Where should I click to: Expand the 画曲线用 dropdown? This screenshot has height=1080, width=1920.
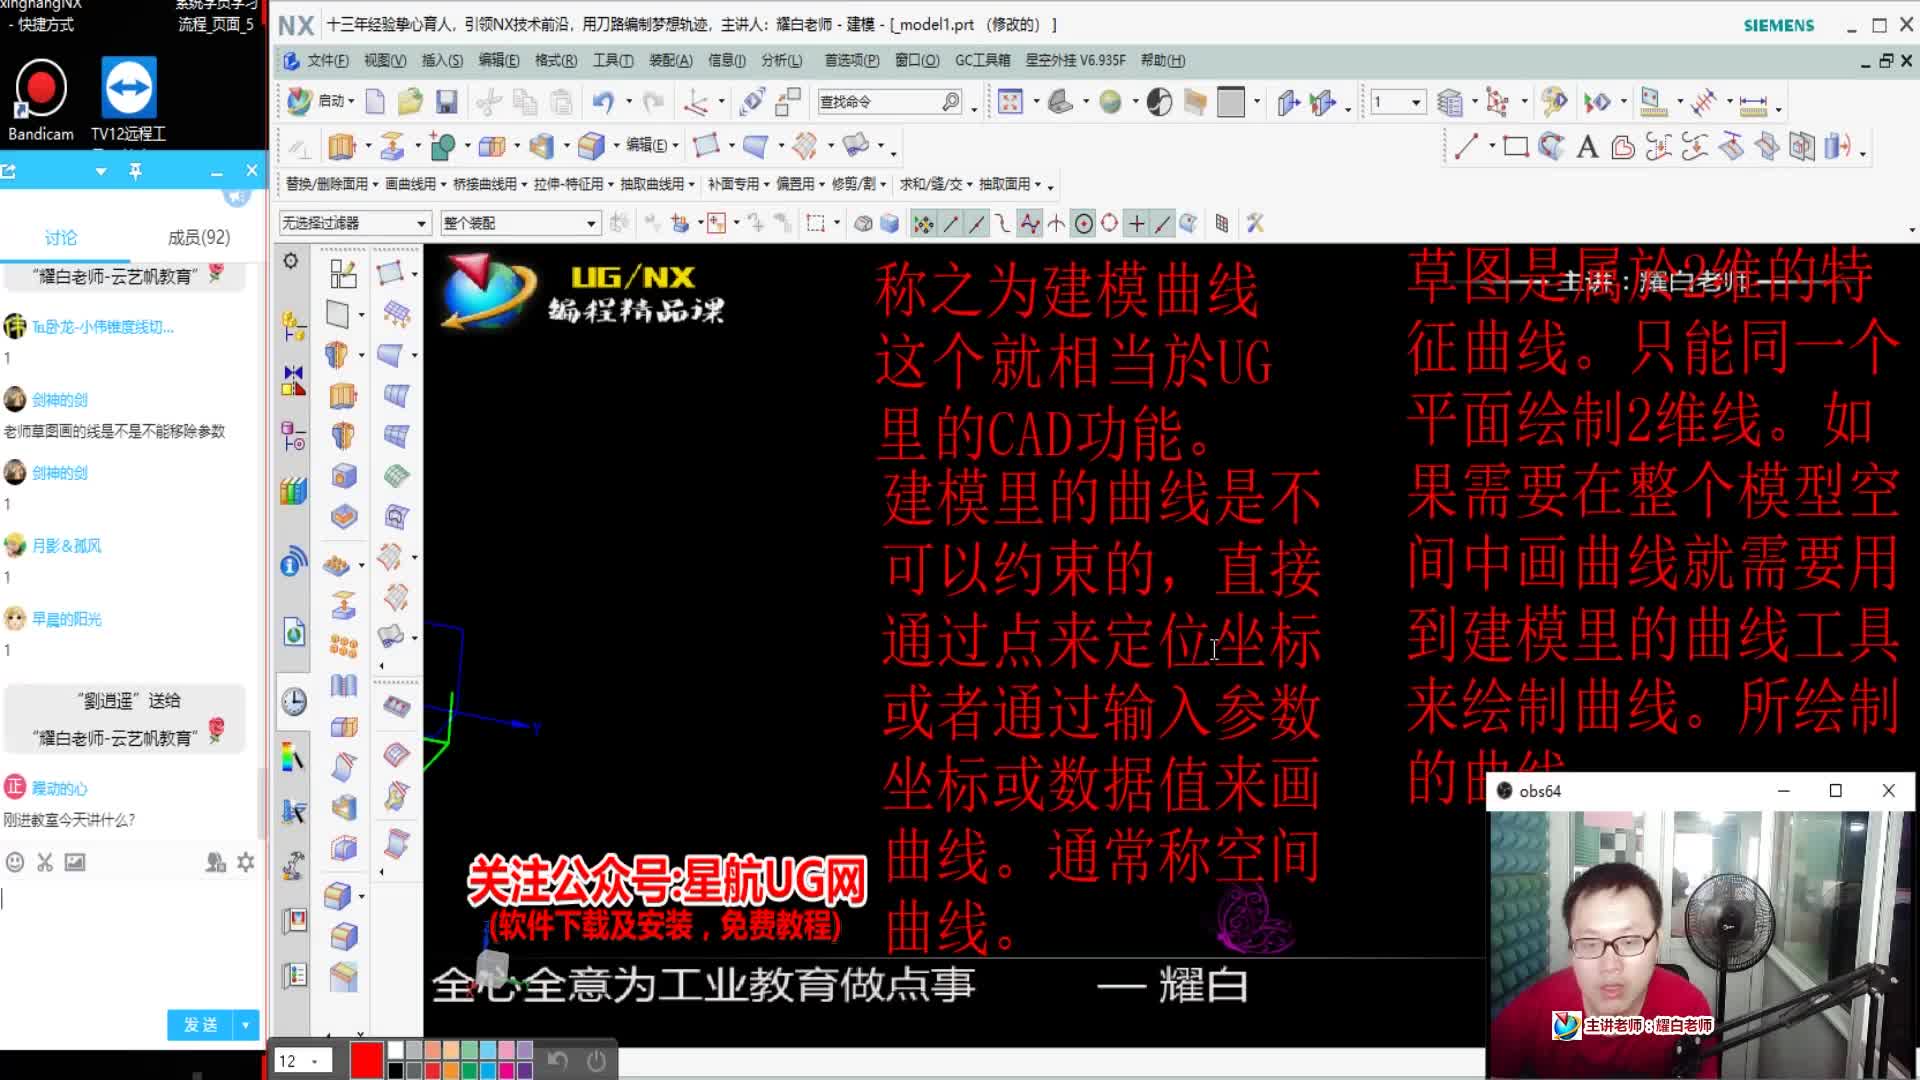point(415,184)
